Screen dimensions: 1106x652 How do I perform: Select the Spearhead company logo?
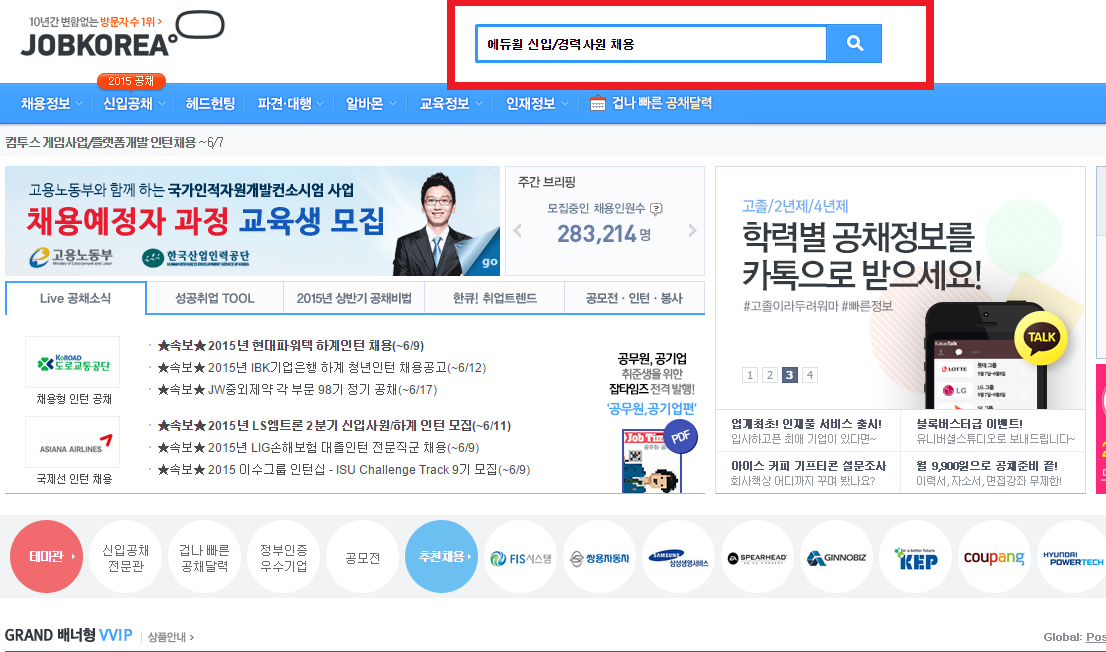point(758,557)
